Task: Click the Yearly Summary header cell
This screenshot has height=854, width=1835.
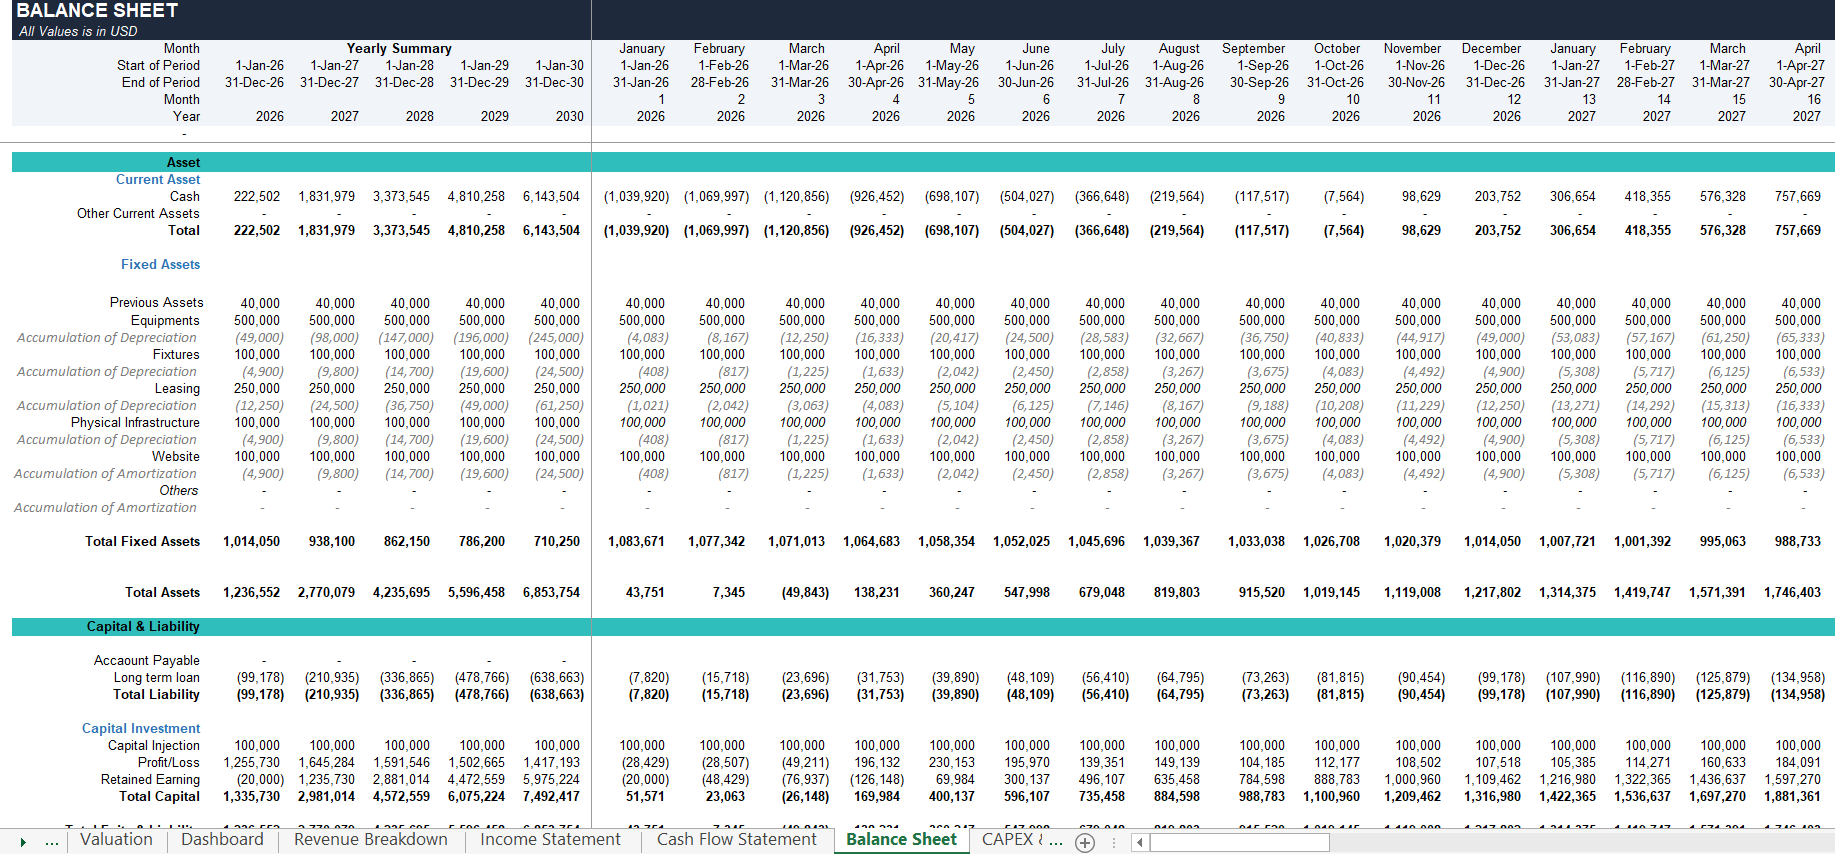Action: tap(399, 48)
